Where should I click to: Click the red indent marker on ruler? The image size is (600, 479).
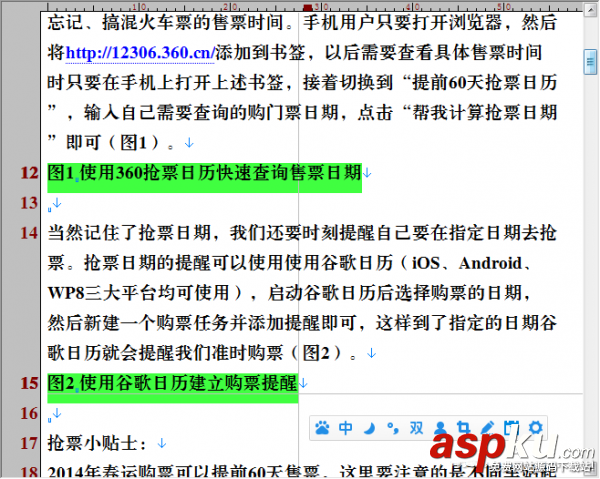(x=308, y=7)
